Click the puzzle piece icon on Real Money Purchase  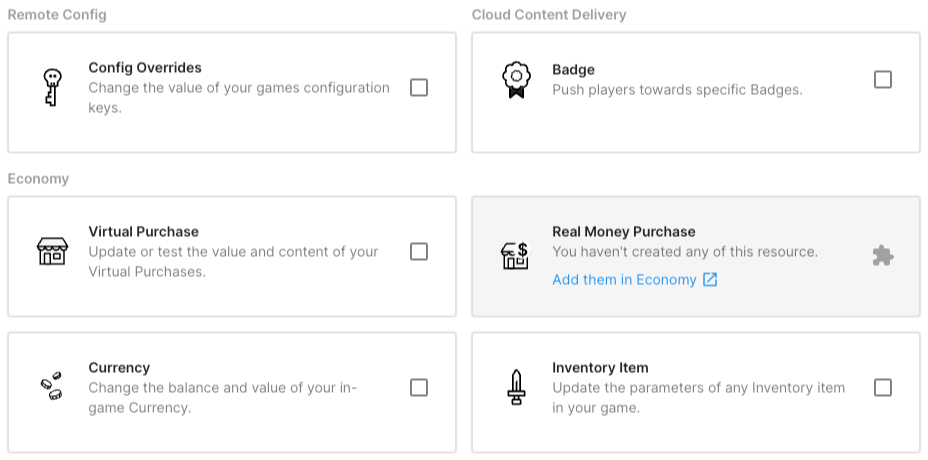882,256
